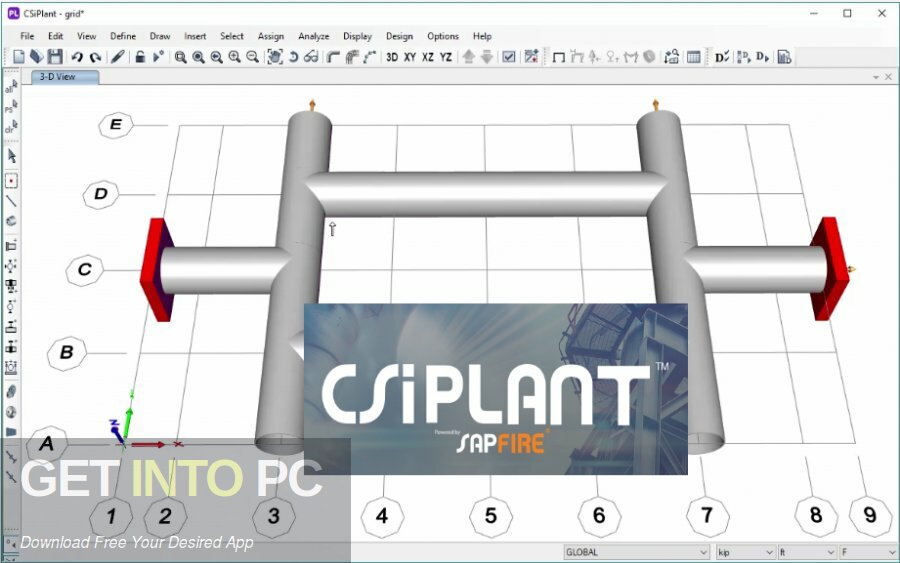Choose the pointer select tool in sidebar
This screenshot has width=900, height=563.
click(x=11, y=156)
